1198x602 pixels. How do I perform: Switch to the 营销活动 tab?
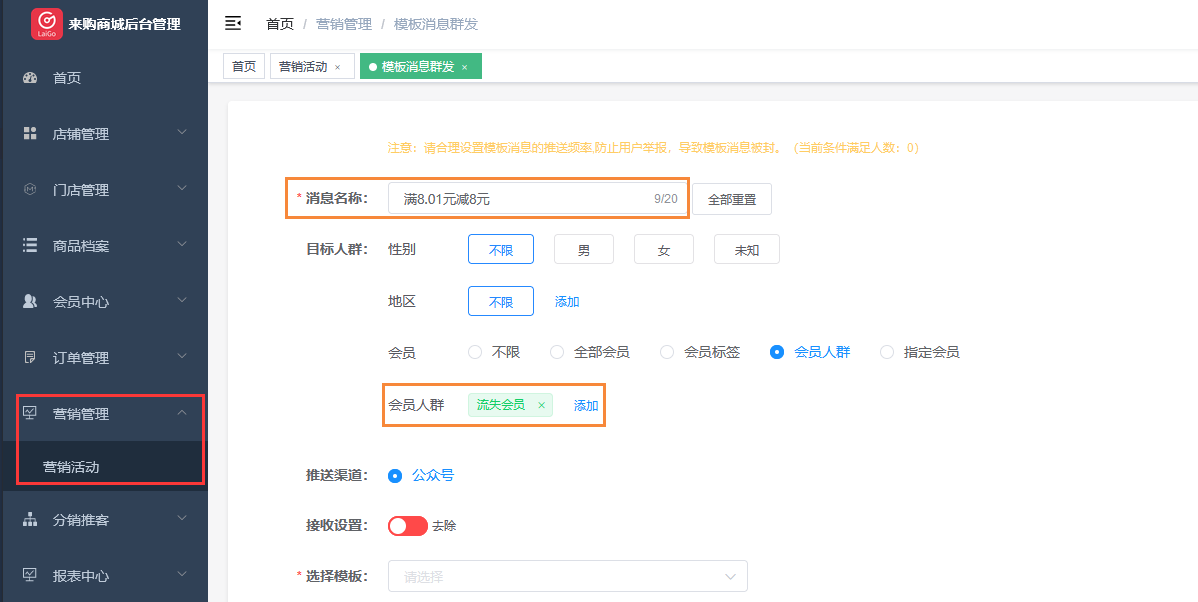click(x=303, y=67)
